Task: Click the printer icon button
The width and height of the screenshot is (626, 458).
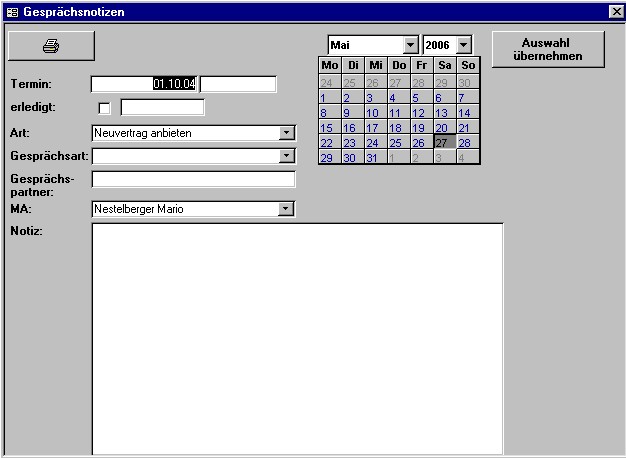Action: coord(51,46)
